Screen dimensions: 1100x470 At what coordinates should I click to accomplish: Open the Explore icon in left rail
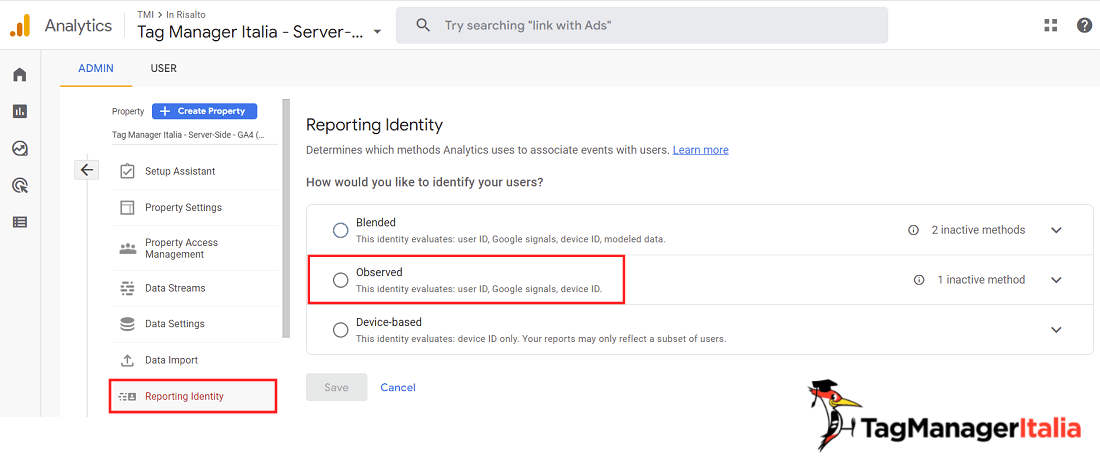pyautogui.click(x=20, y=148)
